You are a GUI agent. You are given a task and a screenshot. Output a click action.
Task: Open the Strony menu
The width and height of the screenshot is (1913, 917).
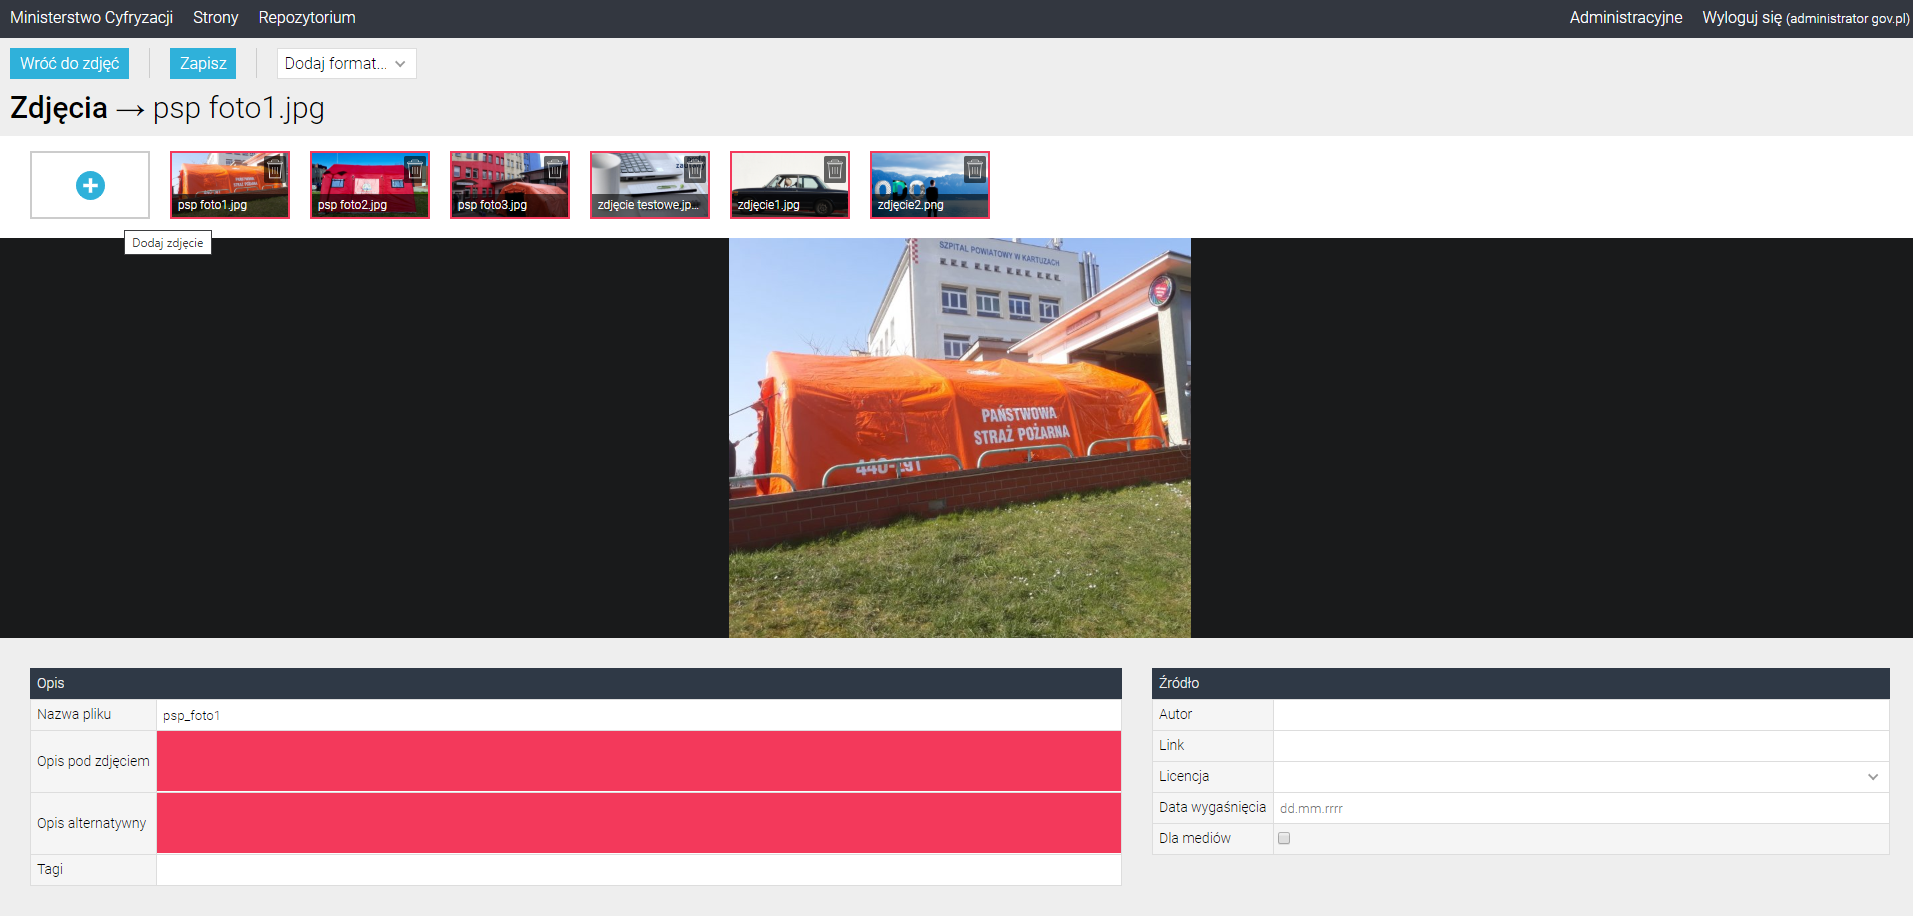pos(215,17)
